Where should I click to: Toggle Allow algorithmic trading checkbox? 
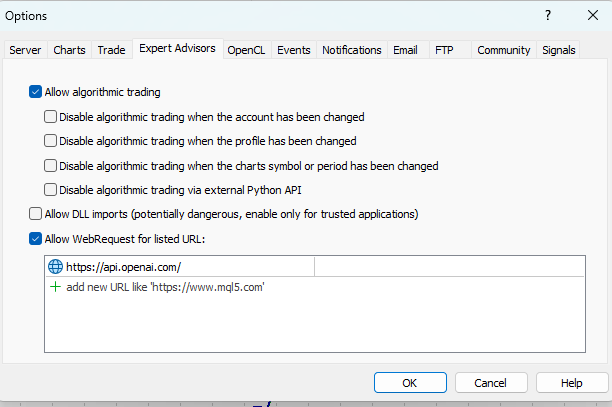(x=36, y=92)
